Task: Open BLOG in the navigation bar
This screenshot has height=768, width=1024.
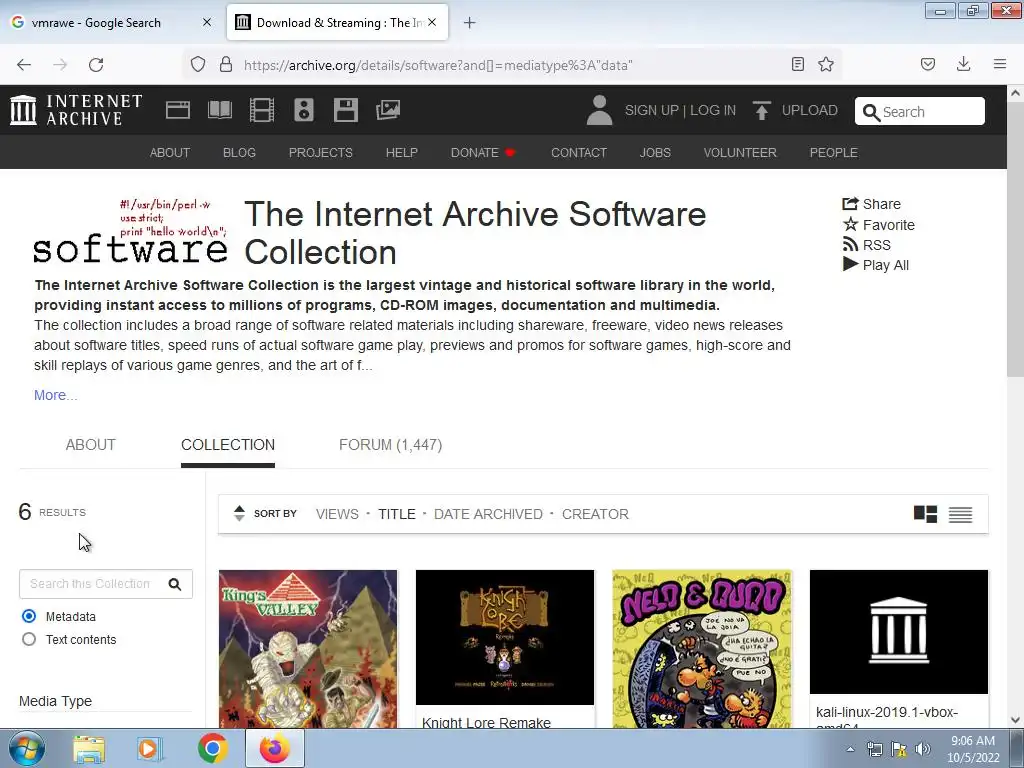Action: 239,152
